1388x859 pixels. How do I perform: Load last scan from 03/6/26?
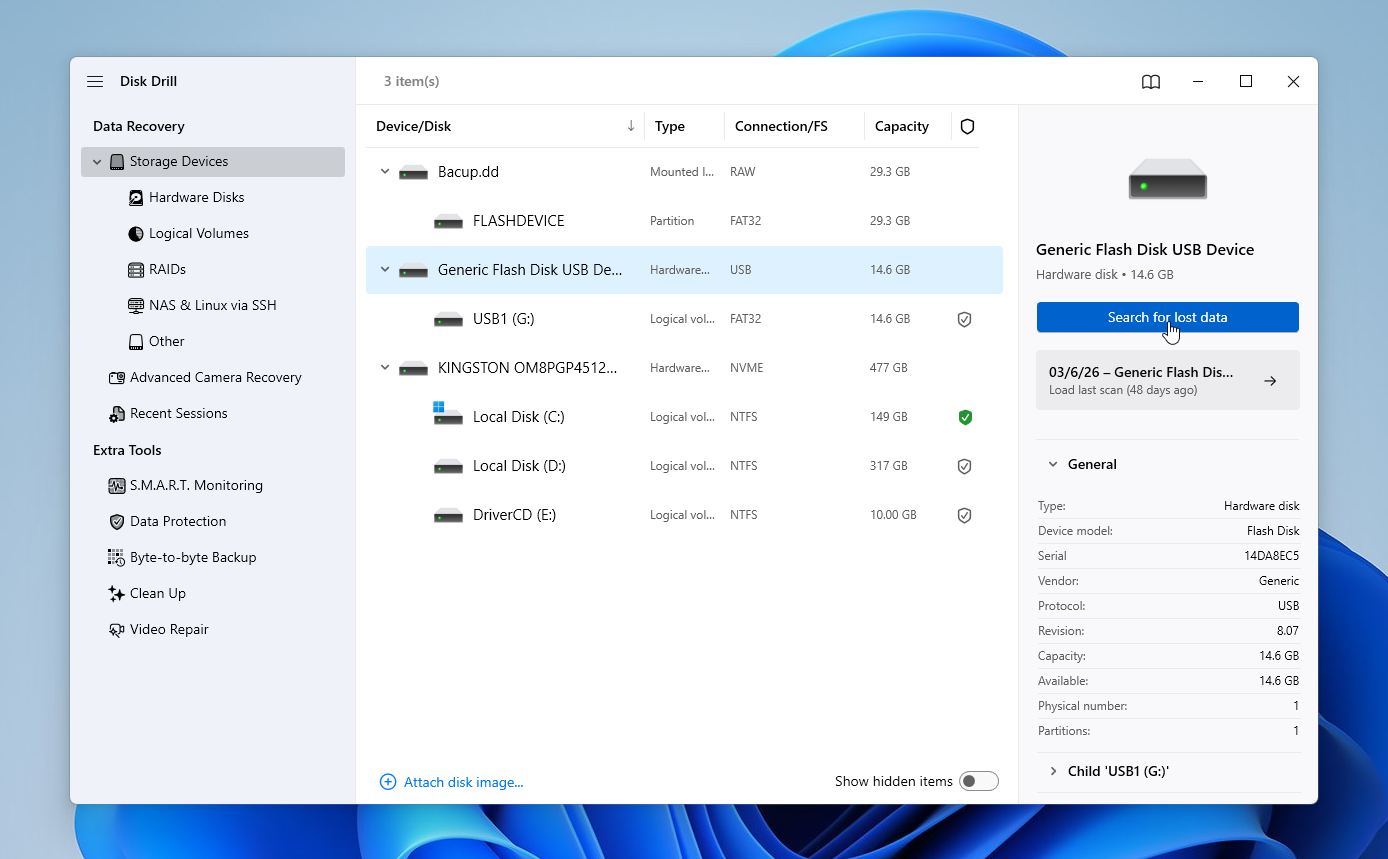pos(1167,380)
